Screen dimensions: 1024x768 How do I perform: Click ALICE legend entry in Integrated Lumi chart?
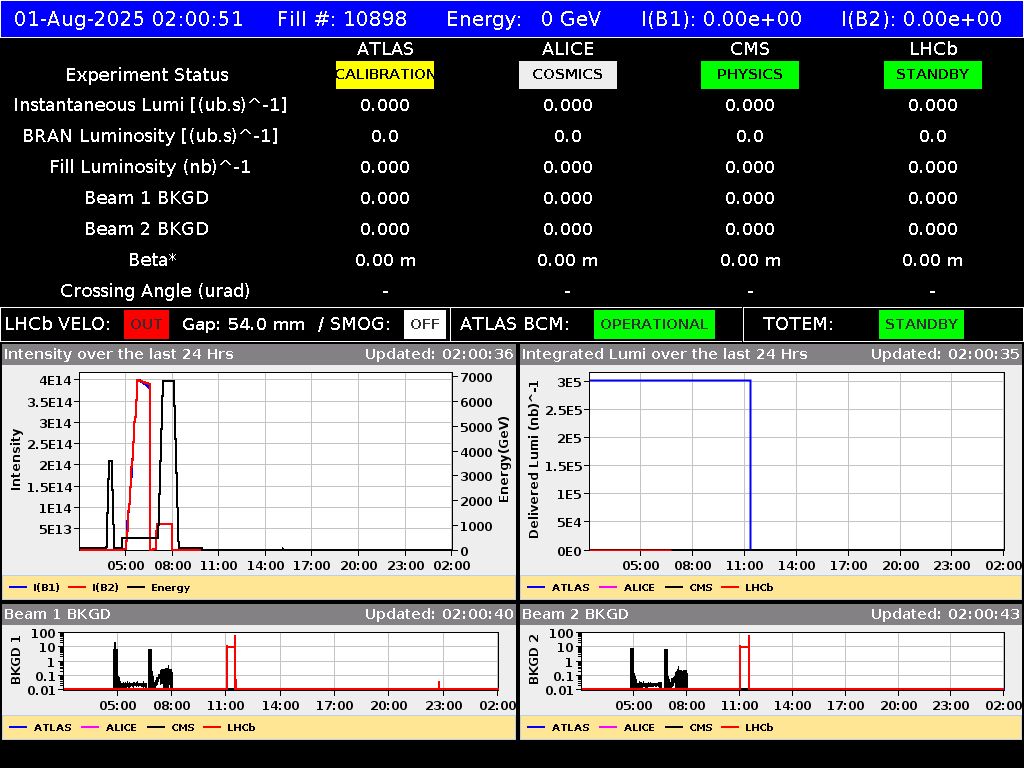tap(627, 588)
